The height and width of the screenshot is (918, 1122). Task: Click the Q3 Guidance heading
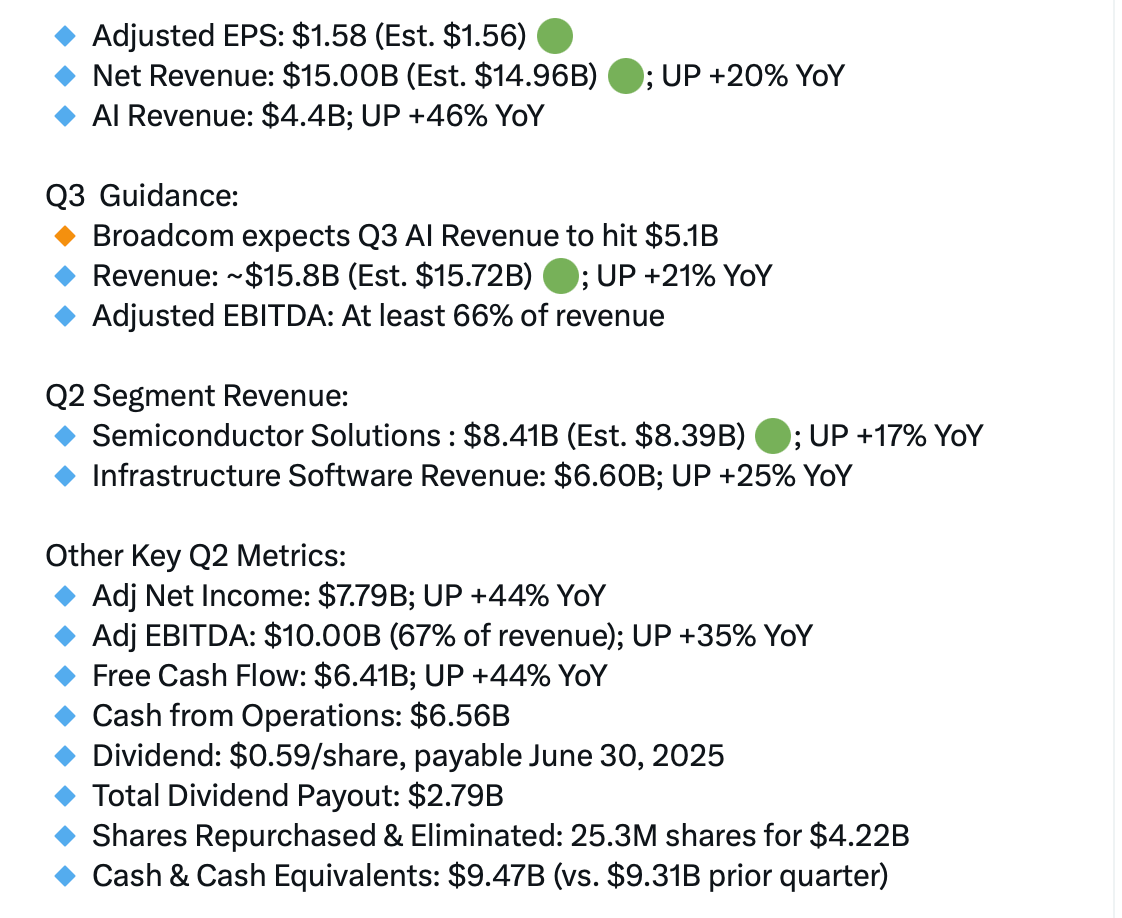click(142, 196)
